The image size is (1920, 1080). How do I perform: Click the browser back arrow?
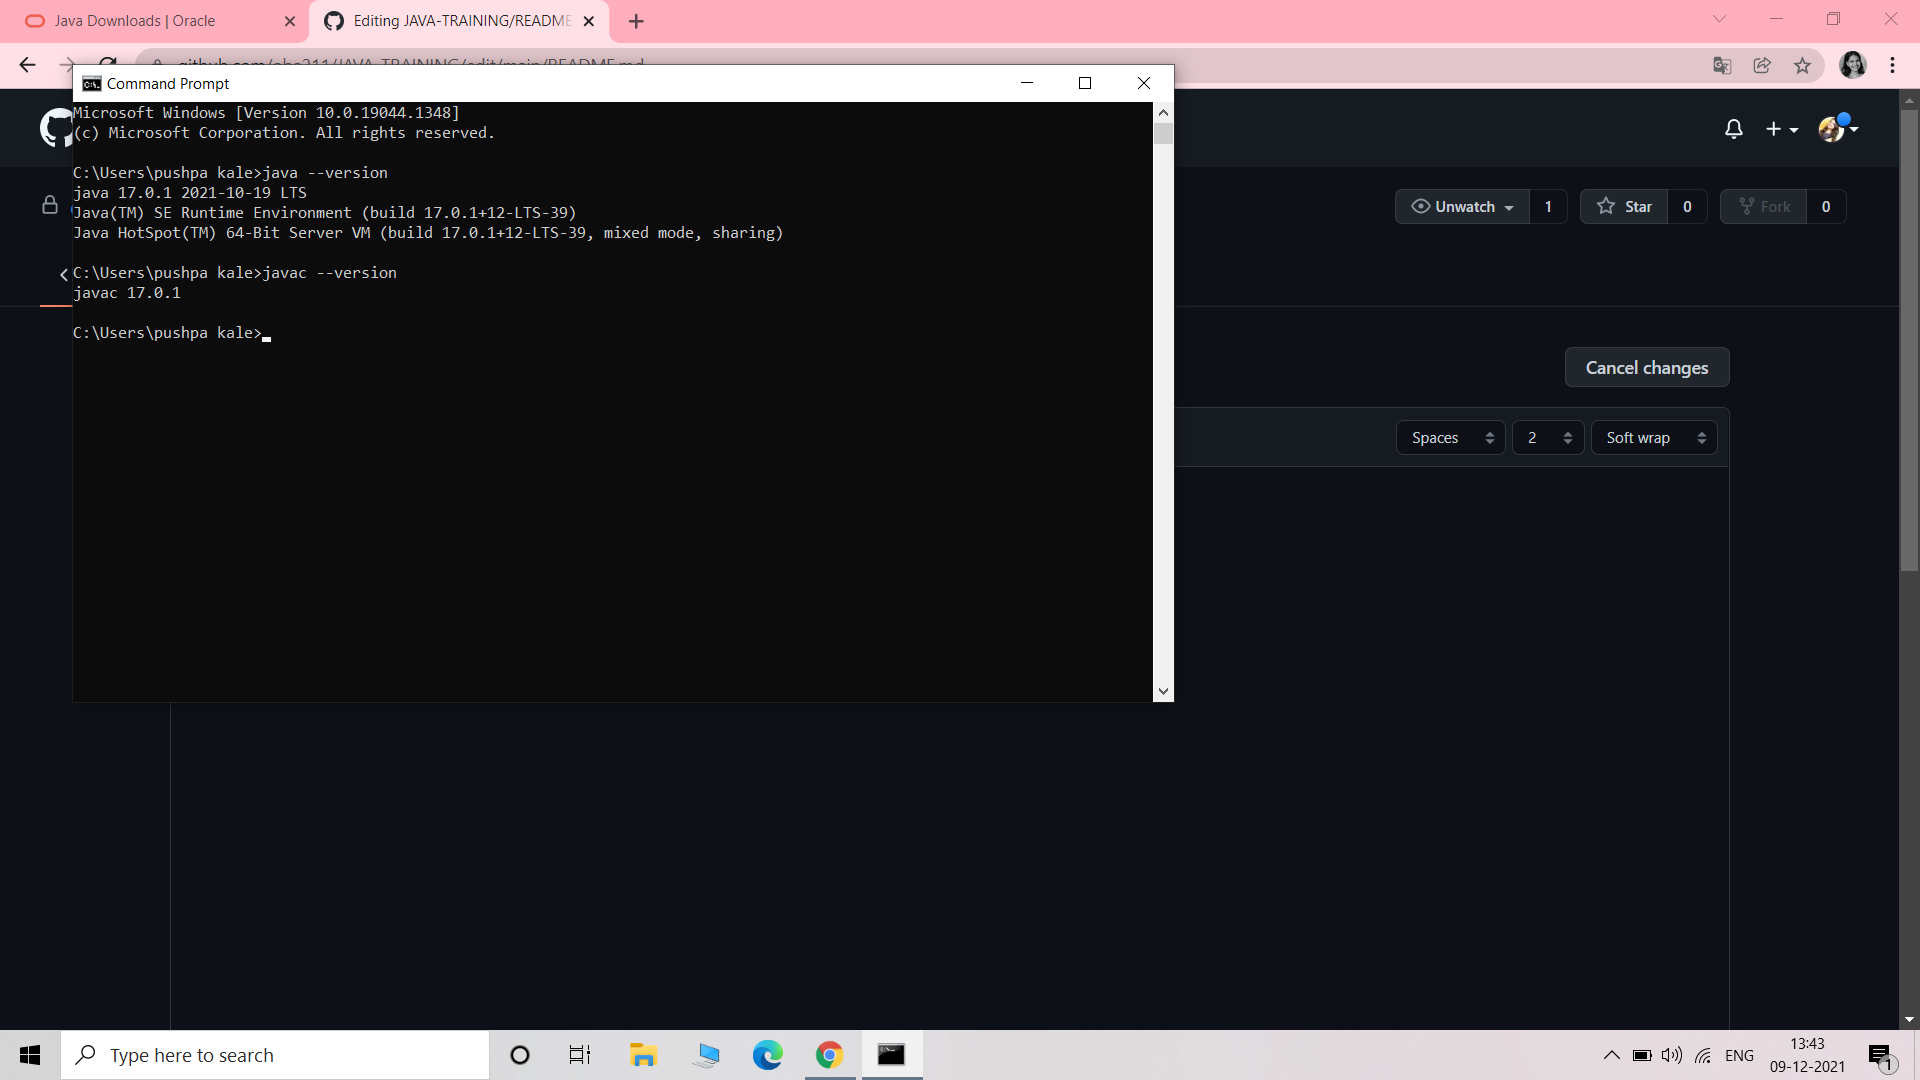(27, 66)
